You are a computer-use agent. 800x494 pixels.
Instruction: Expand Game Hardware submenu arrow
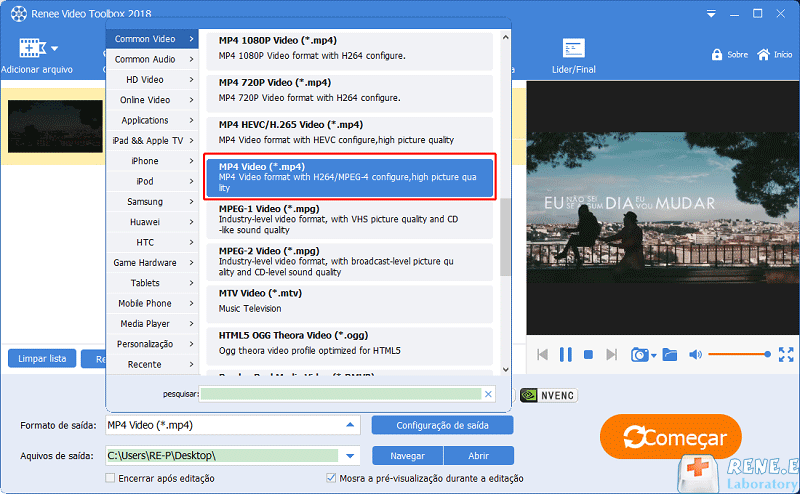(191, 263)
